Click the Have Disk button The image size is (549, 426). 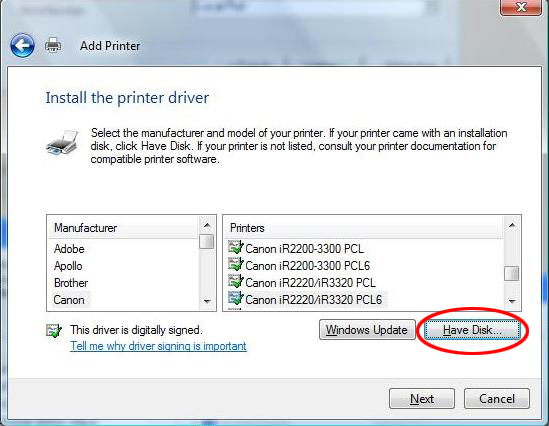[x=472, y=330]
